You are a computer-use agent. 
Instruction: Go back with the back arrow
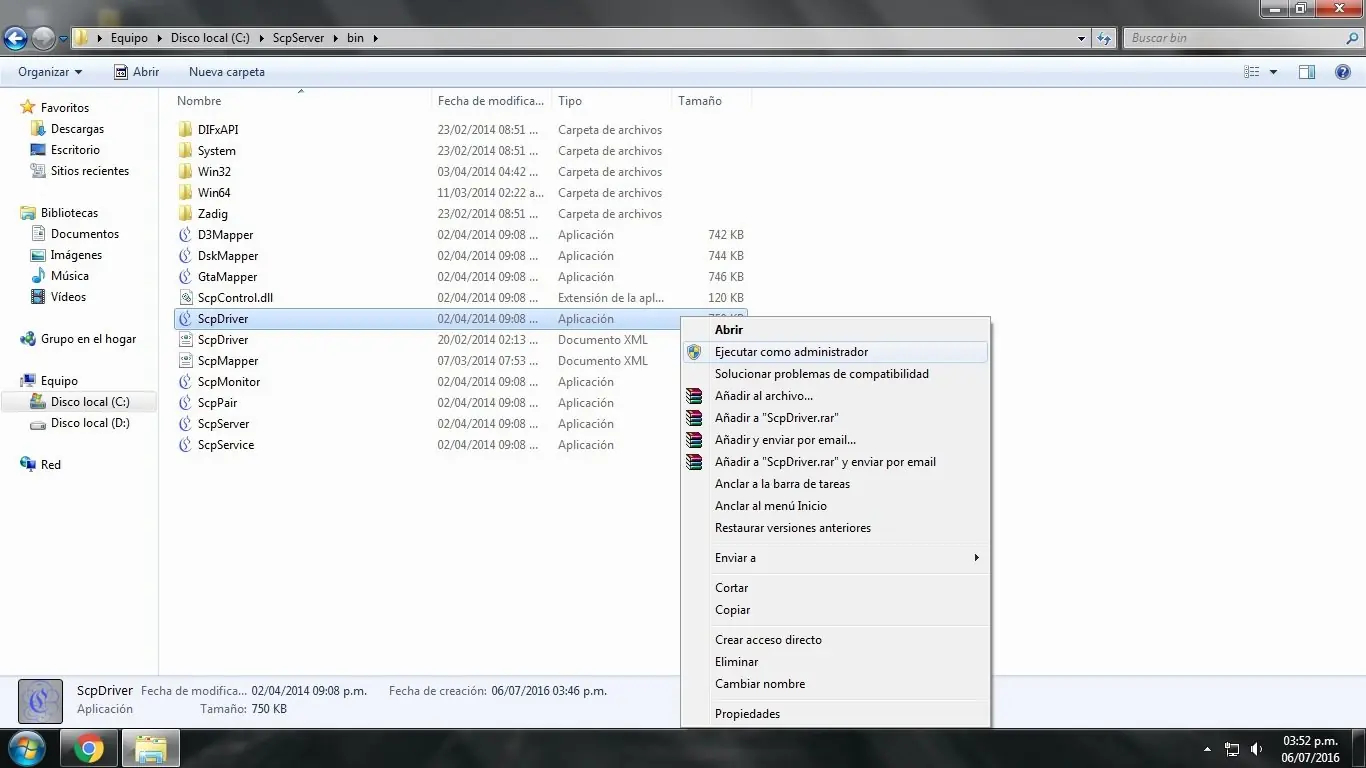tap(15, 38)
